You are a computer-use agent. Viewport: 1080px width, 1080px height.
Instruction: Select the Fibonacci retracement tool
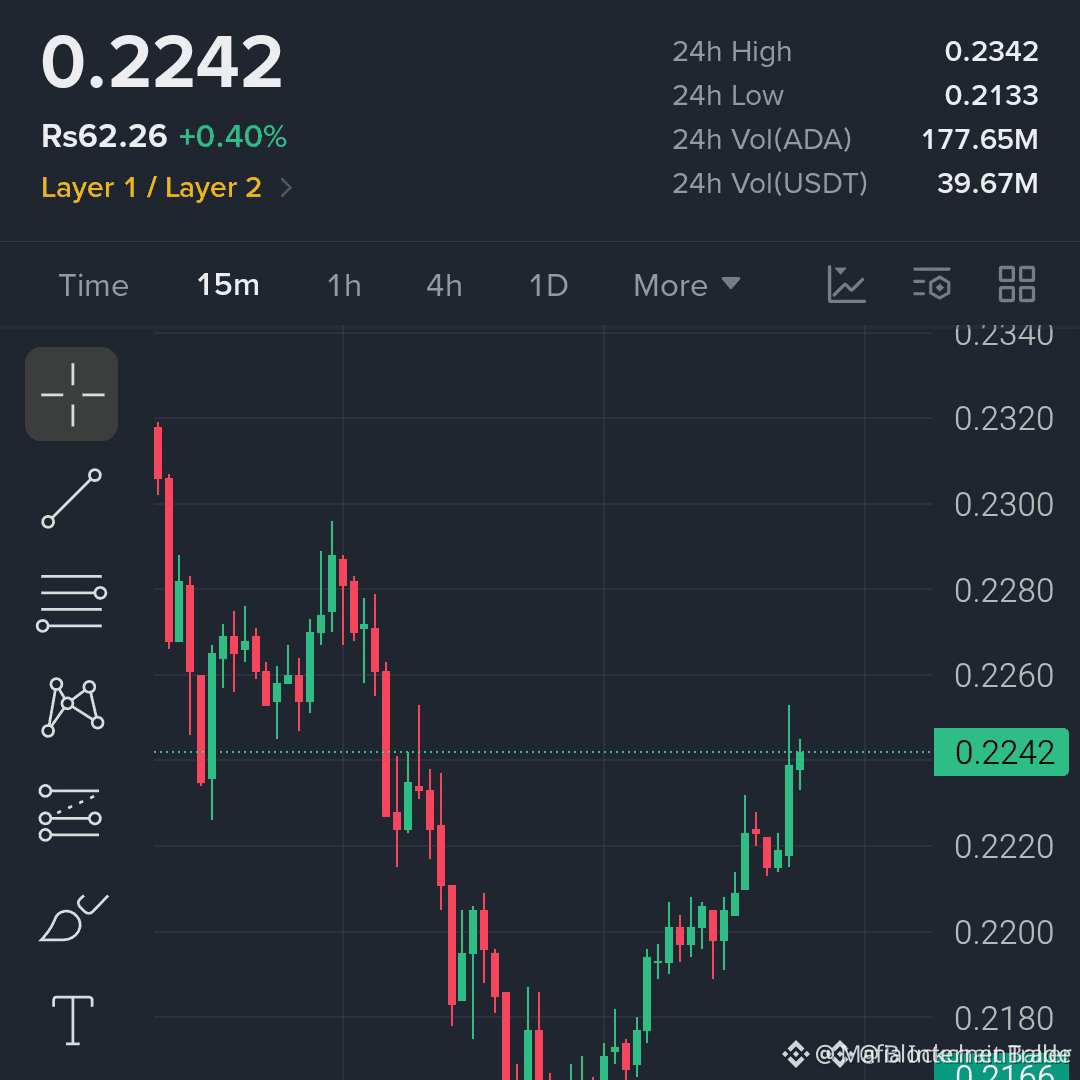tap(70, 813)
